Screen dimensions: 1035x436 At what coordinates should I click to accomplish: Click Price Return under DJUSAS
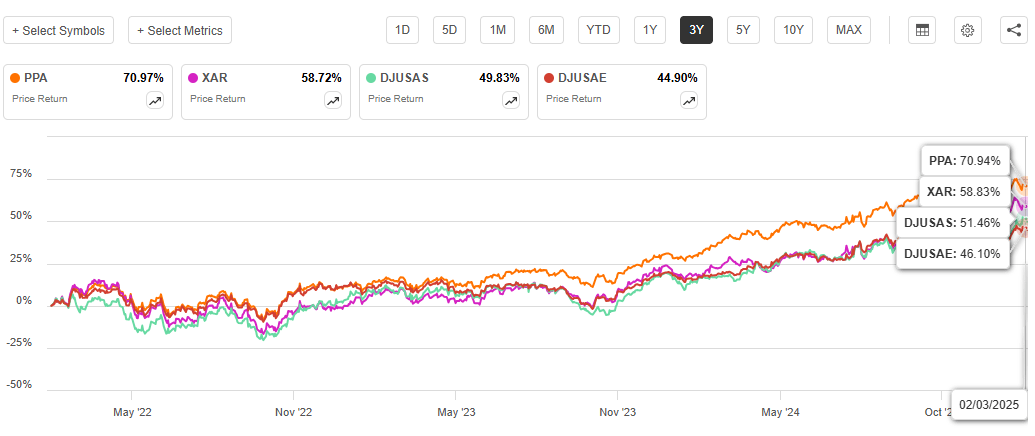(396, 99)
